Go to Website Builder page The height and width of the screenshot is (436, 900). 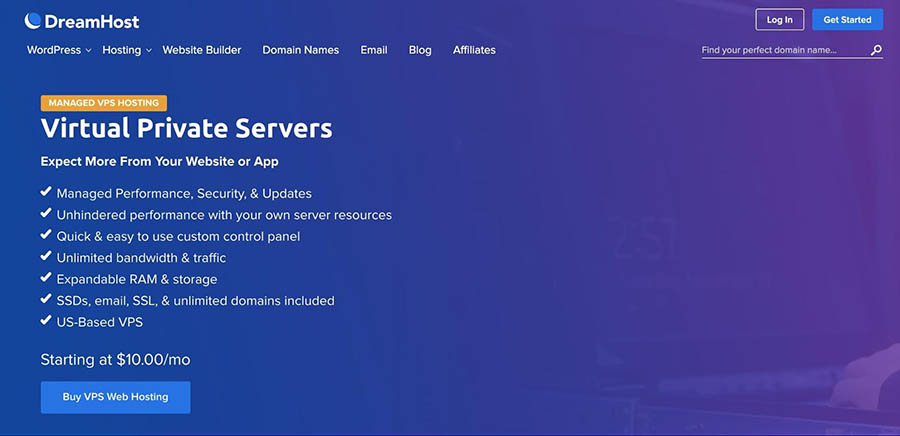click(x=201, y=50)
